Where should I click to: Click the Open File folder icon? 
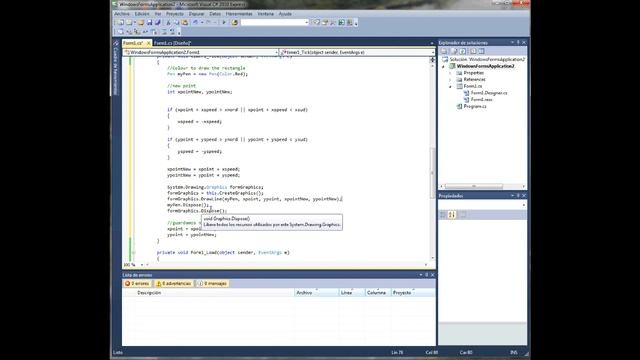pyautogui.click(x=141, y=22)
